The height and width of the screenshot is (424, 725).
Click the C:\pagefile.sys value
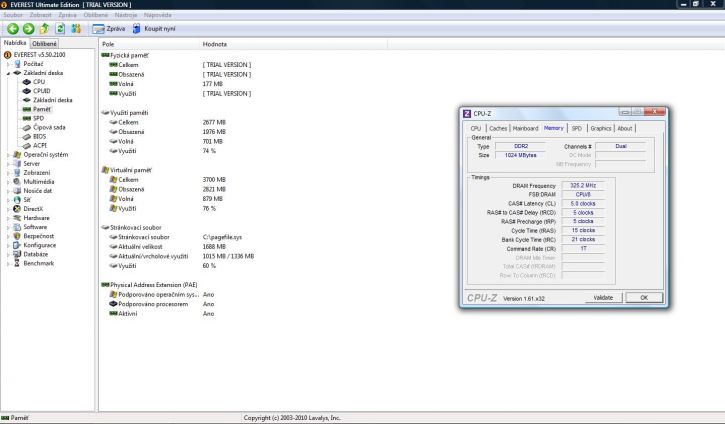222,237
